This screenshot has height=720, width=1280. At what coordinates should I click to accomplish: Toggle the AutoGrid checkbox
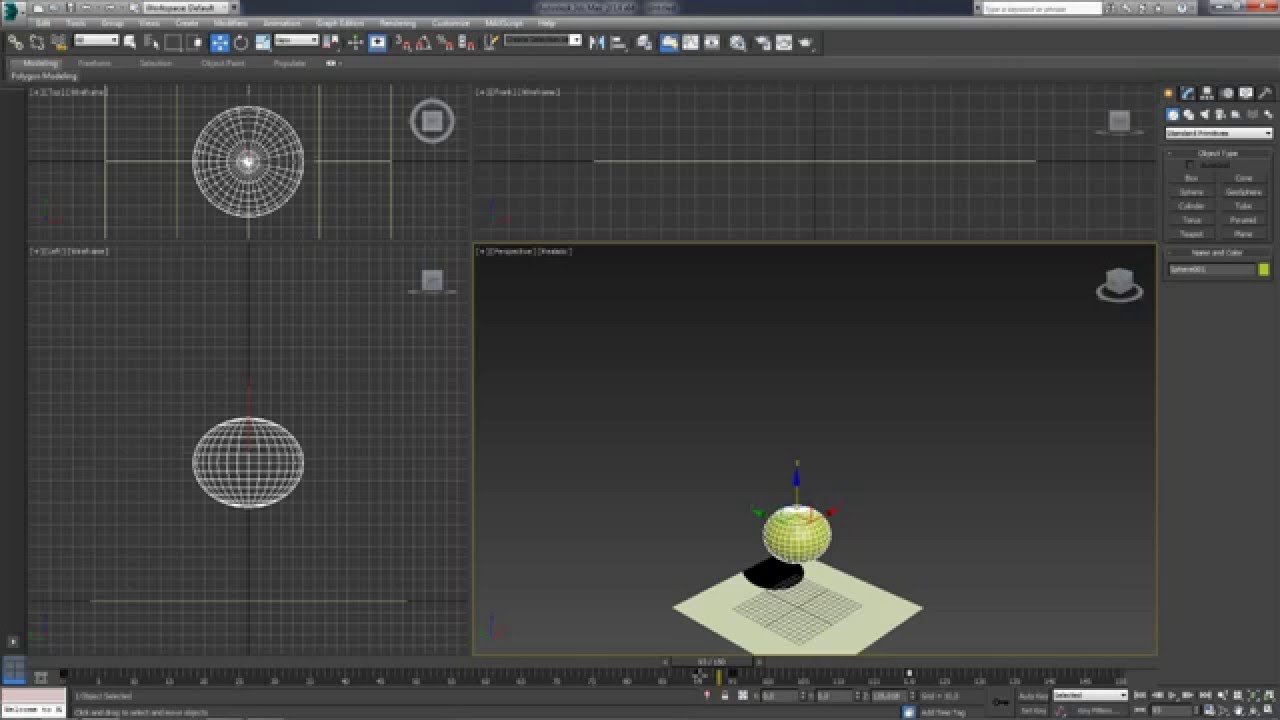pos(1190,165)
